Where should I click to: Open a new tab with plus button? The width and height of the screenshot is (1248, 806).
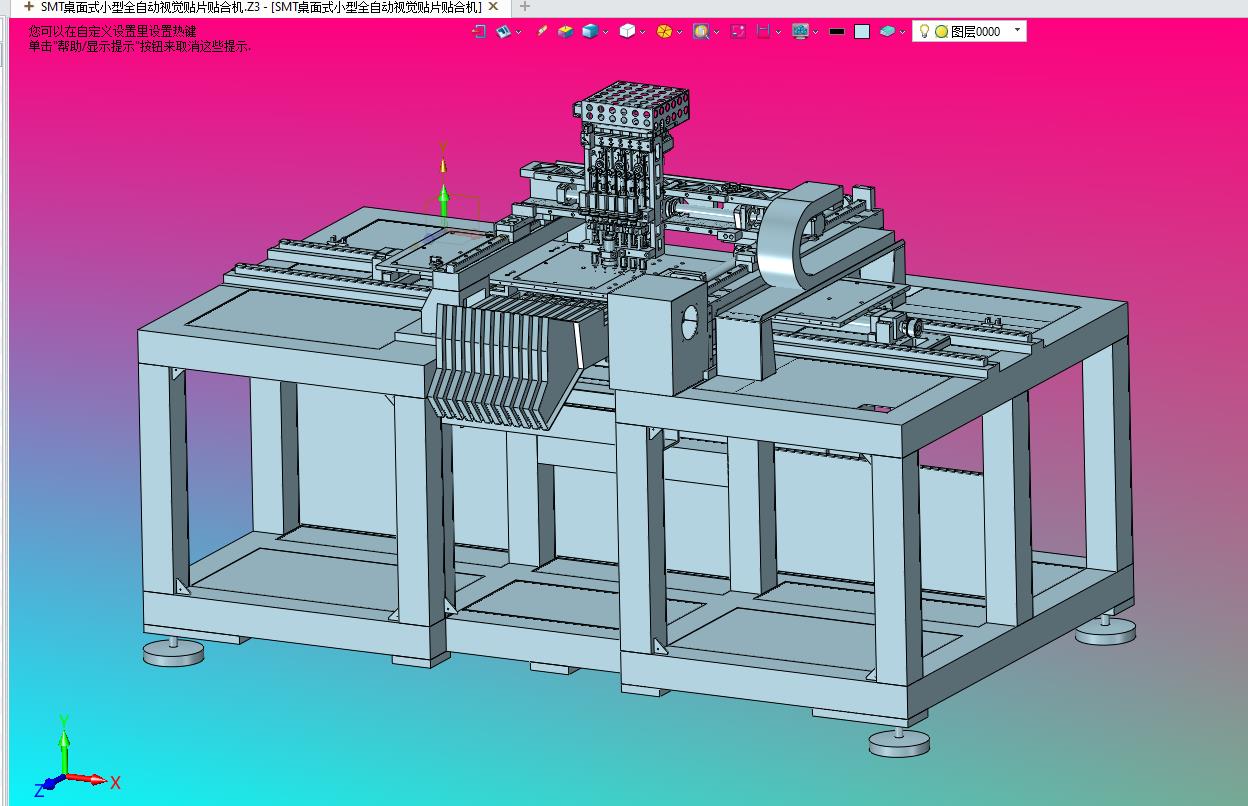click(525, 7)
